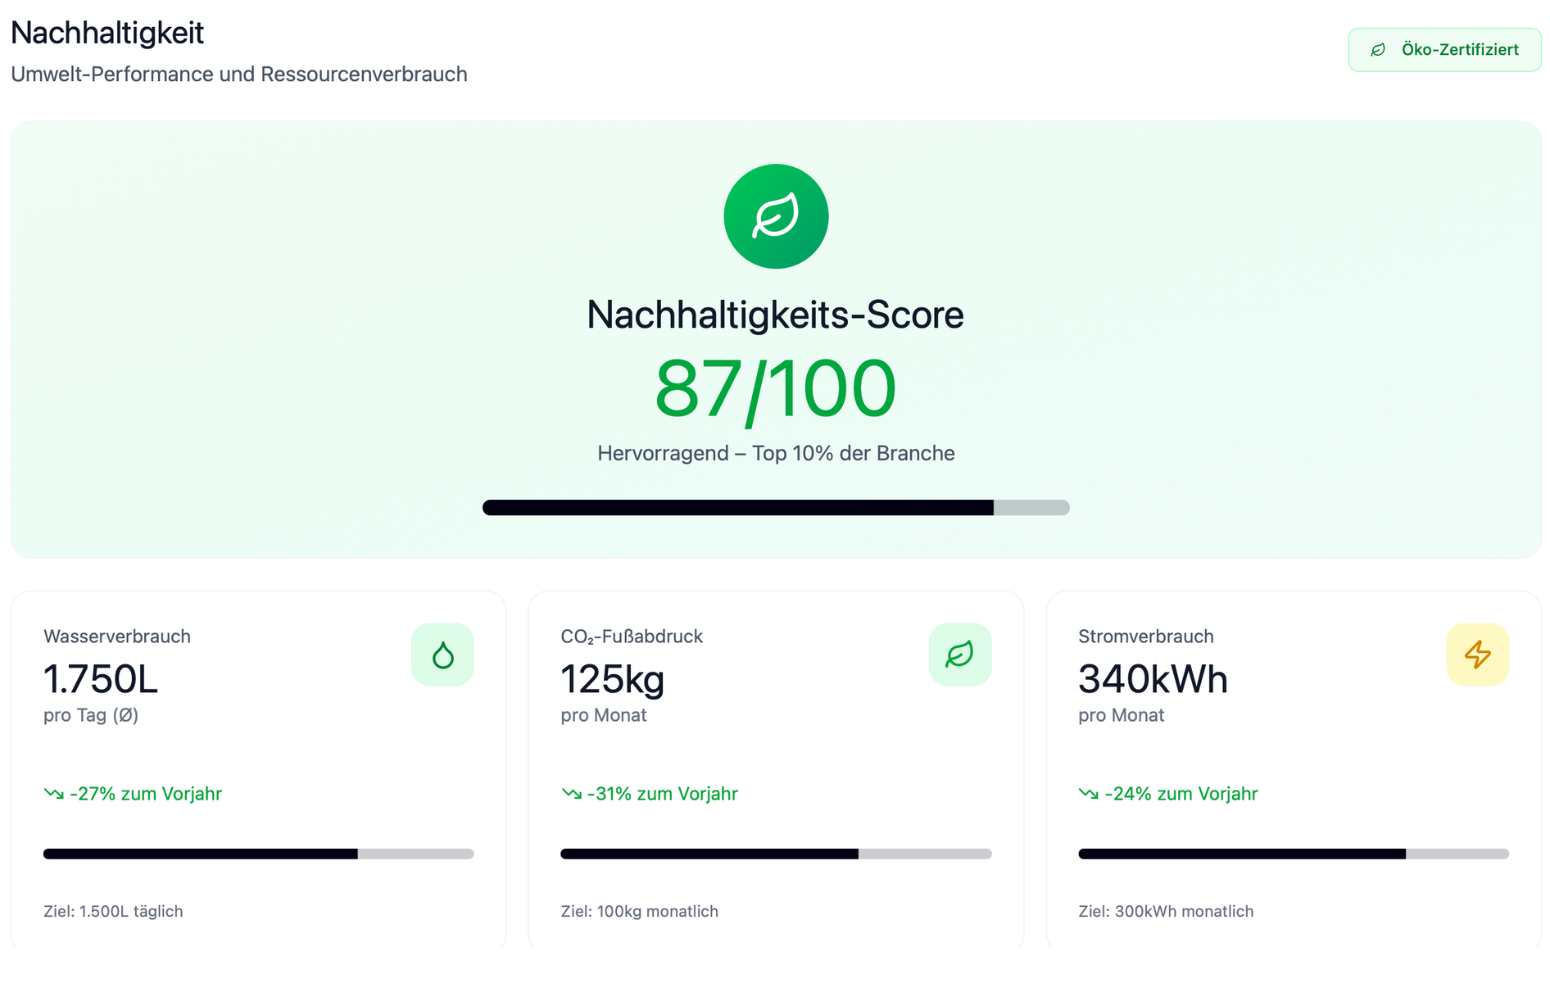Click the Nachhaltigkeit page heading

107,33
